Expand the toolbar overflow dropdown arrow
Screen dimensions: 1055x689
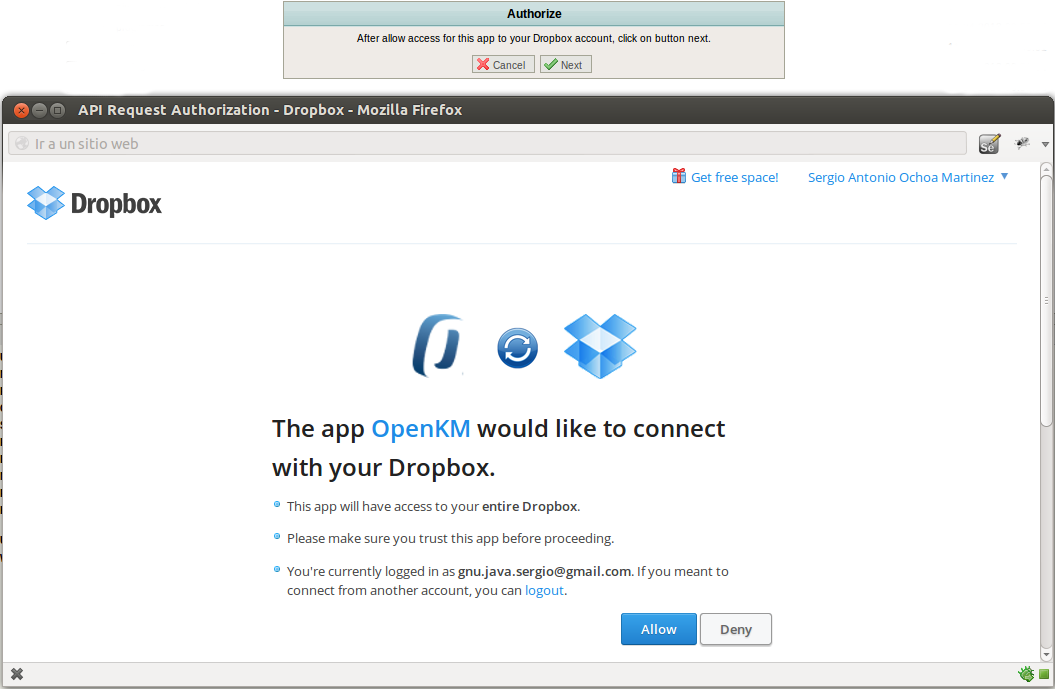(1045, 144)
